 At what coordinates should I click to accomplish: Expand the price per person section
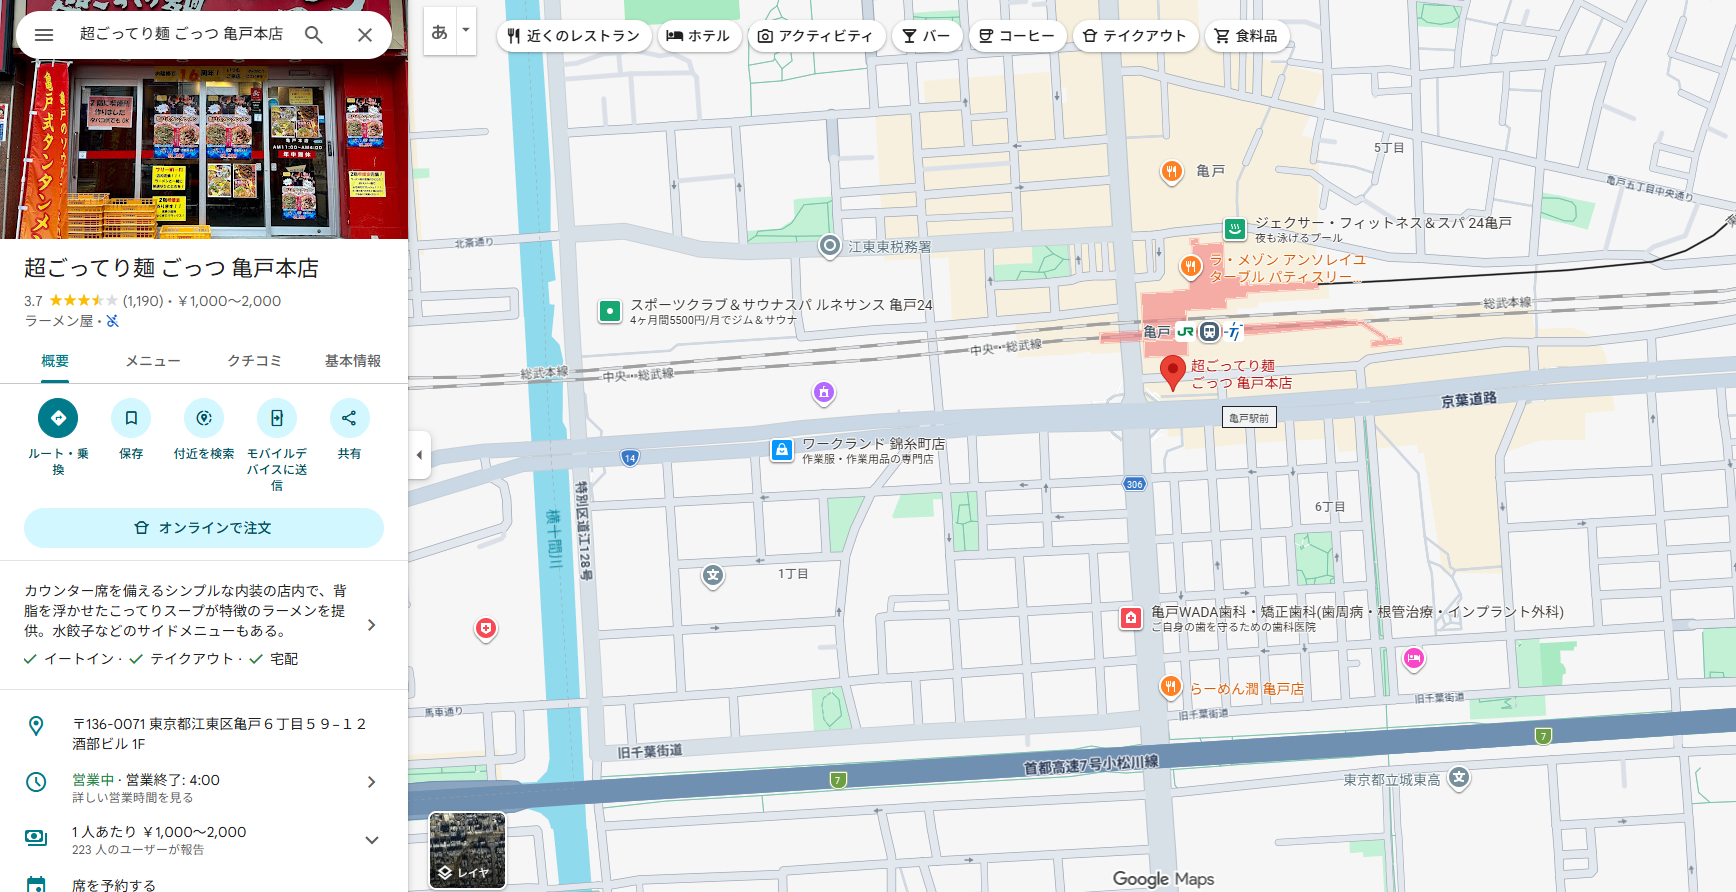pyautogui.click(x=371, y=840)
